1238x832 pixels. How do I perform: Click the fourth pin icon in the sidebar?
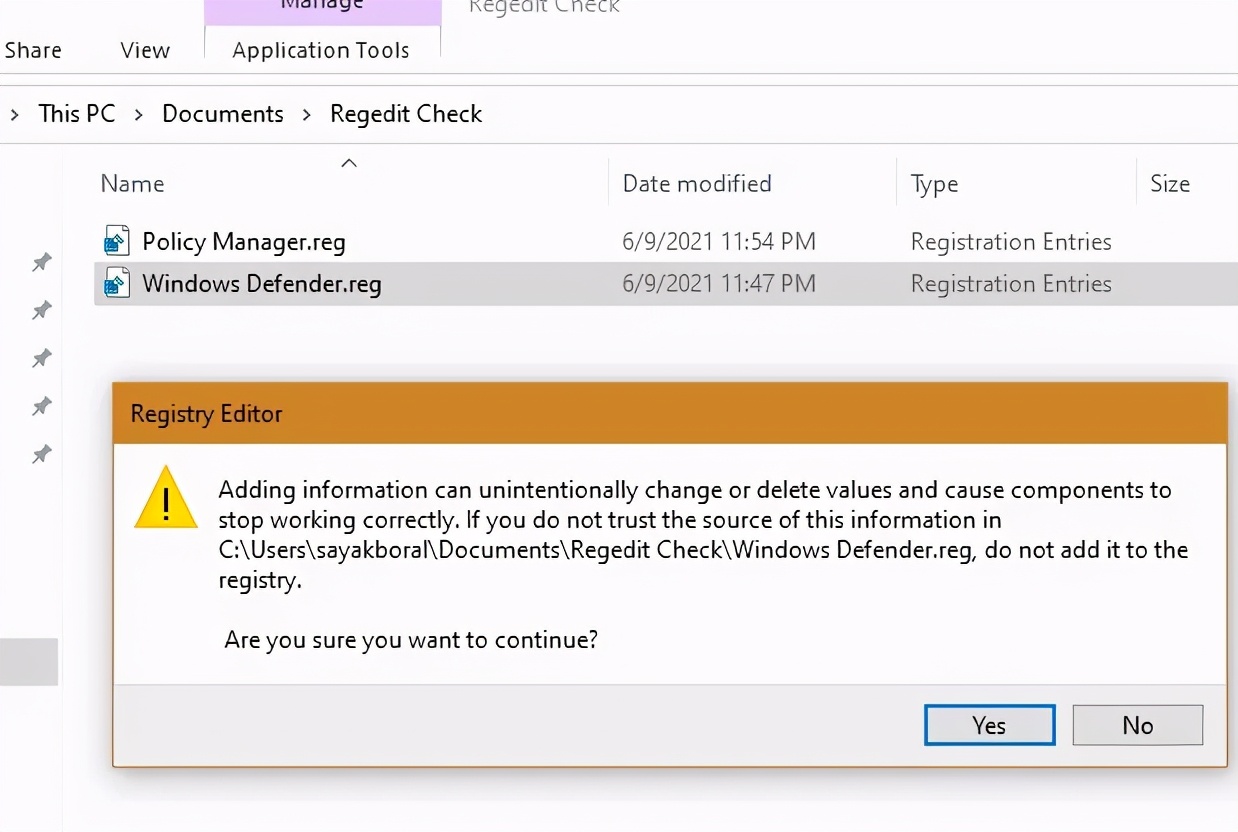41,406
